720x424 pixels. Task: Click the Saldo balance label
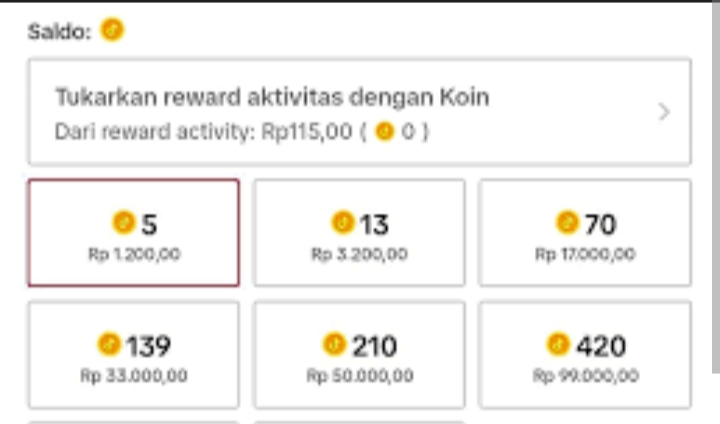pyautogui.click(x=60, y=32)
